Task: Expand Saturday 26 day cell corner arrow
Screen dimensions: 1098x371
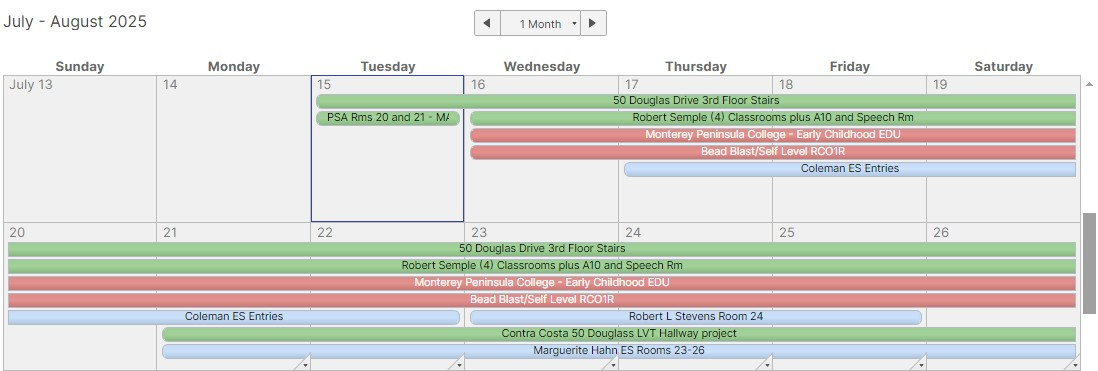Action: [1073, 363]
